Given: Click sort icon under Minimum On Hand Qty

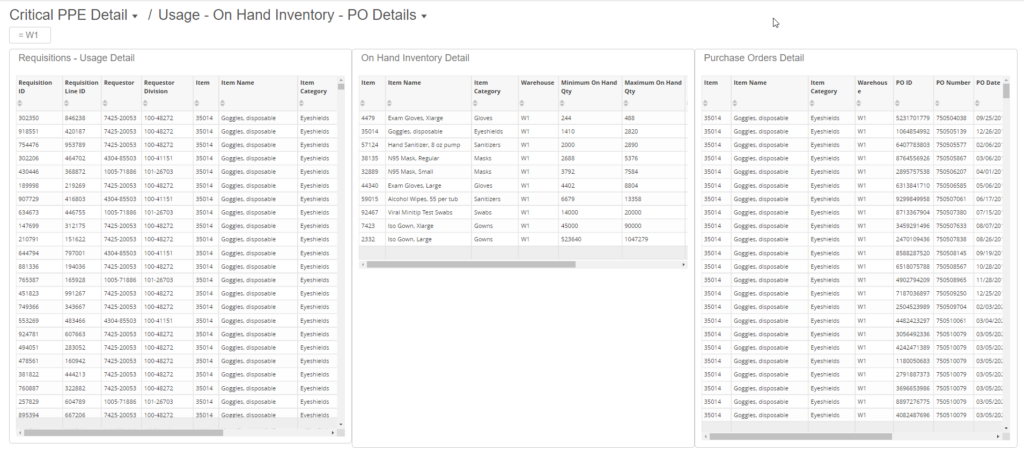Looking at the screenshot, I should 563,103.
